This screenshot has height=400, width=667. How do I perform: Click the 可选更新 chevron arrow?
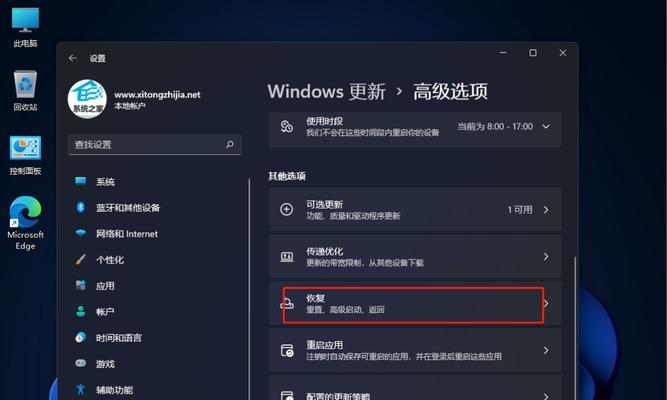click(x=546, y=210)
